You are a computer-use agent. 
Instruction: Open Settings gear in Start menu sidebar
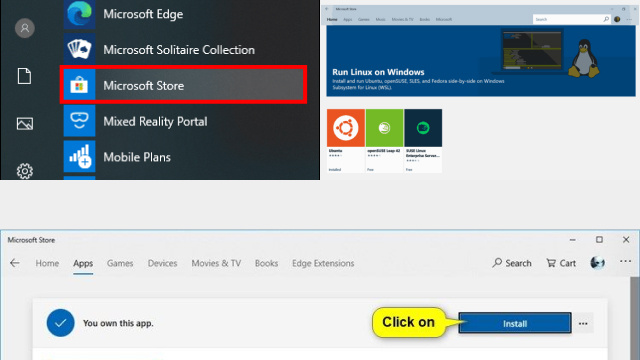coord(25,171)
